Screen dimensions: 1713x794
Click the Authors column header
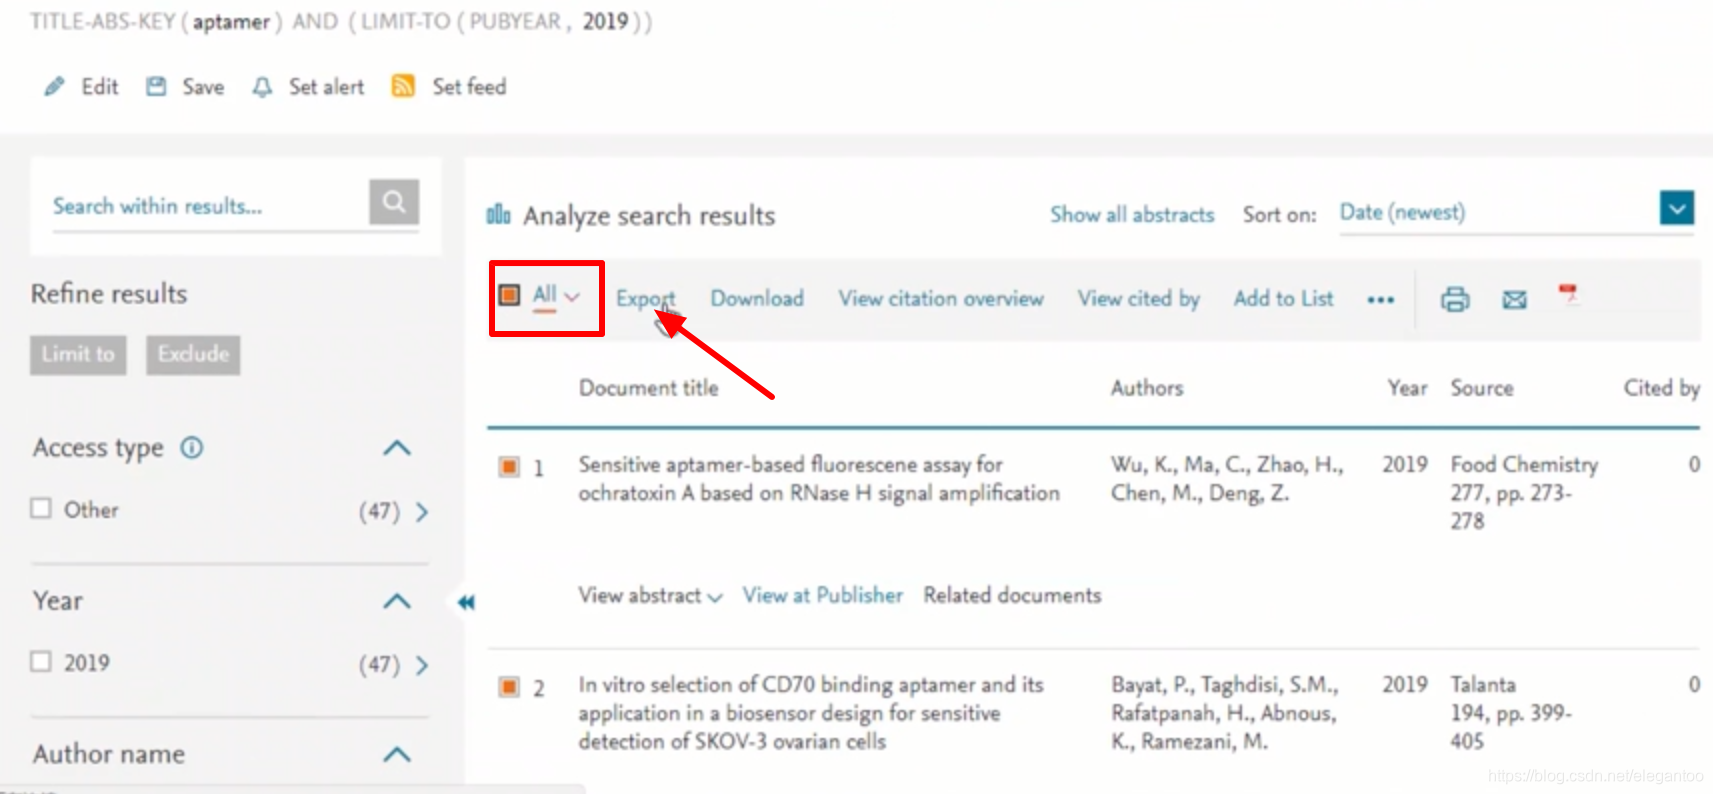1147,388
